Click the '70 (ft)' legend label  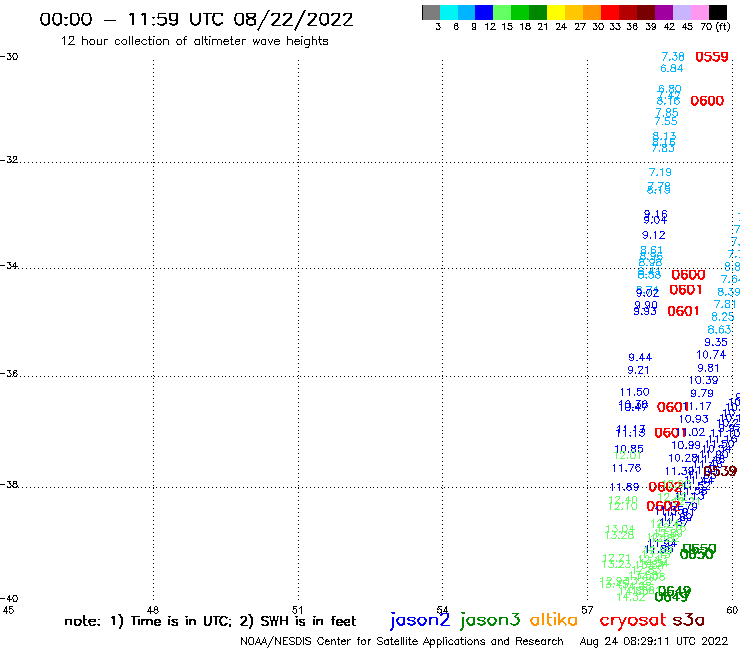(715, 27)
